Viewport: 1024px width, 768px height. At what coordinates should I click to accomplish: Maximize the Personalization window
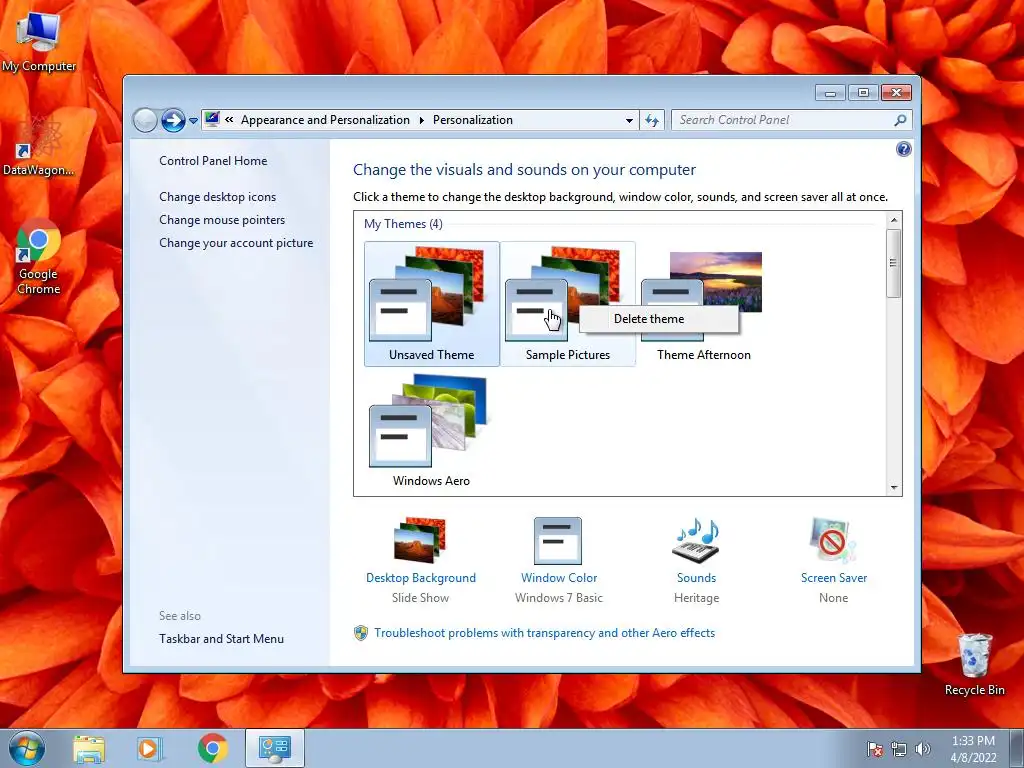point(863,93)
